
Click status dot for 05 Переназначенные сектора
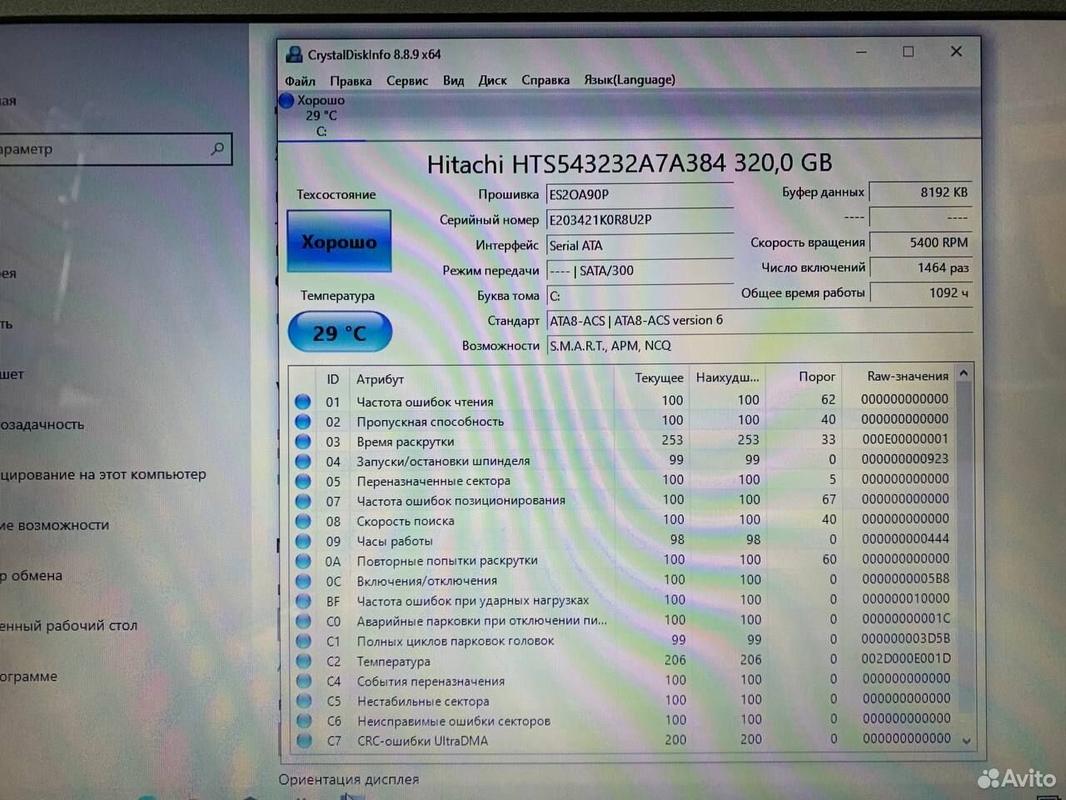click(303, 481)
